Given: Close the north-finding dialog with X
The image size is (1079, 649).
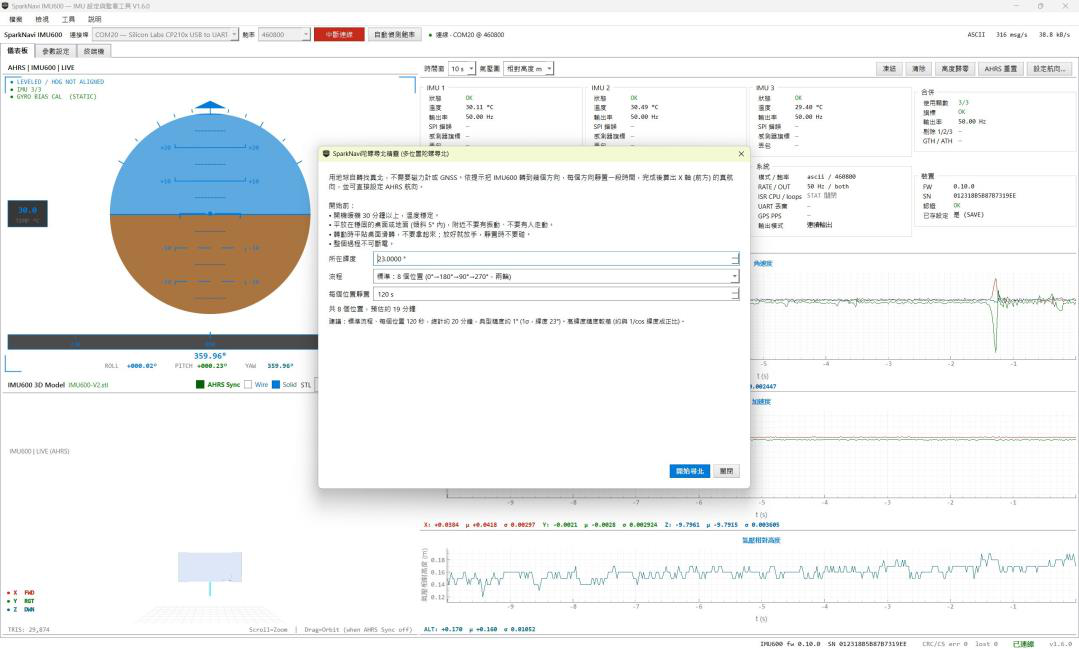Looking at the screenshot, I should pyautogui.click(x=741, y=153).
